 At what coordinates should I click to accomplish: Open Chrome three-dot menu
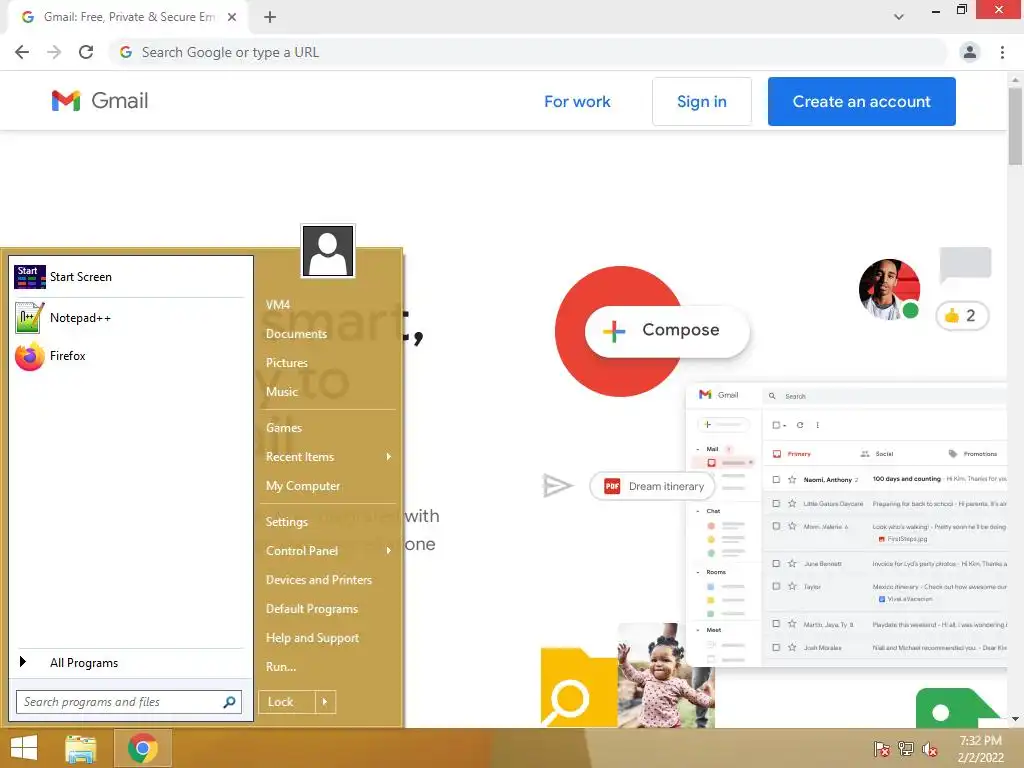pos(1002,52)
